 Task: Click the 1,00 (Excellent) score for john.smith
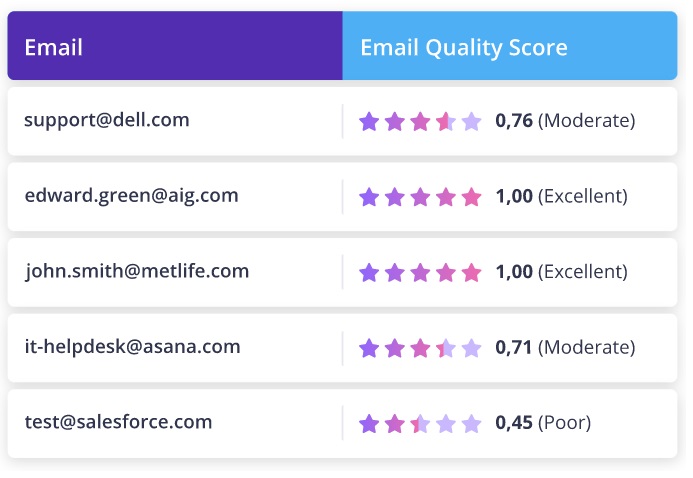click(x=562, y=272)
